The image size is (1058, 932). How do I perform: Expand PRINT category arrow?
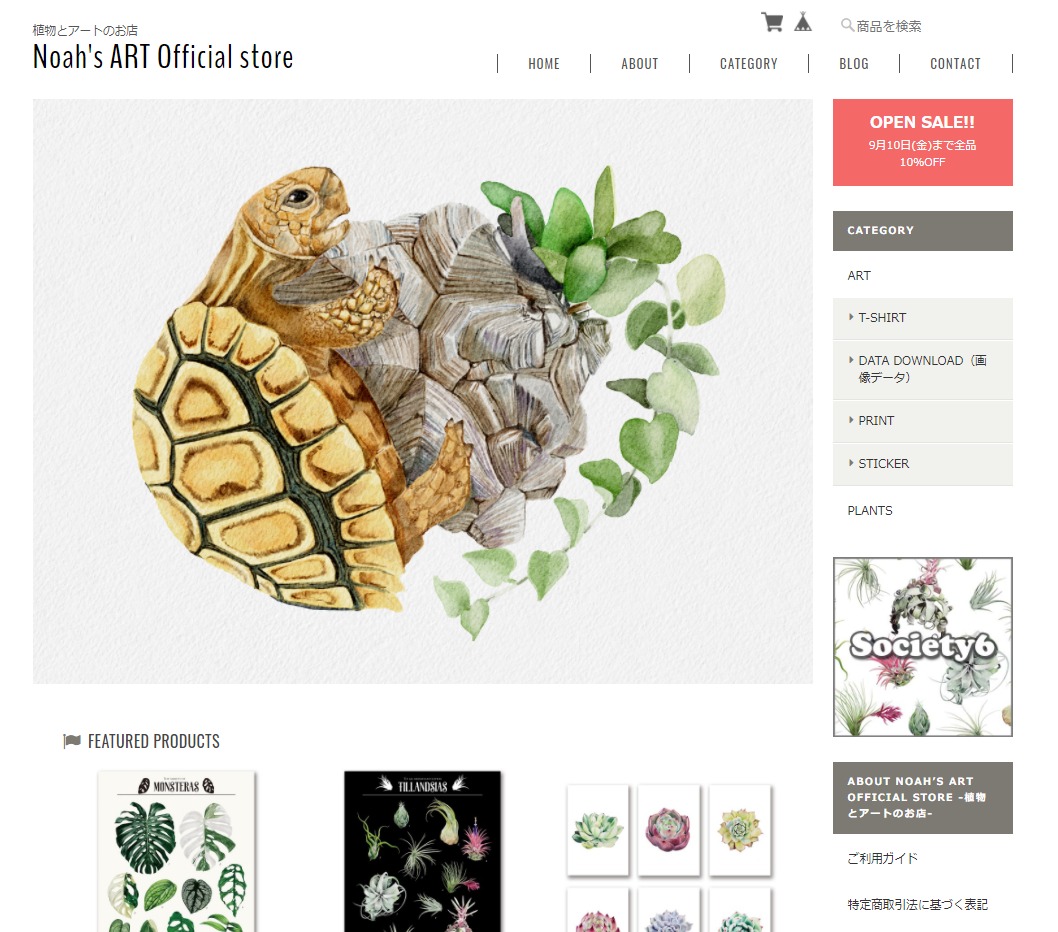851,420
